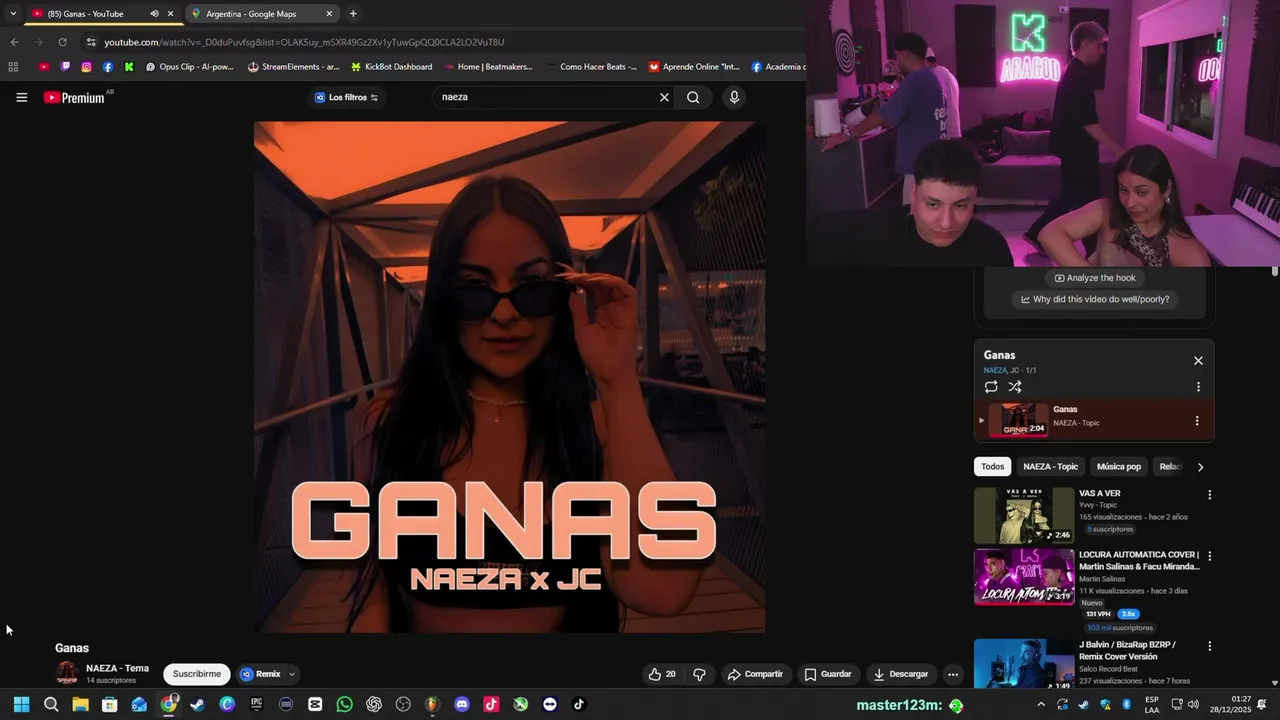Open WhatsApp from the taskbar
Screen dimensions: 1280x720
coord(345,704)
